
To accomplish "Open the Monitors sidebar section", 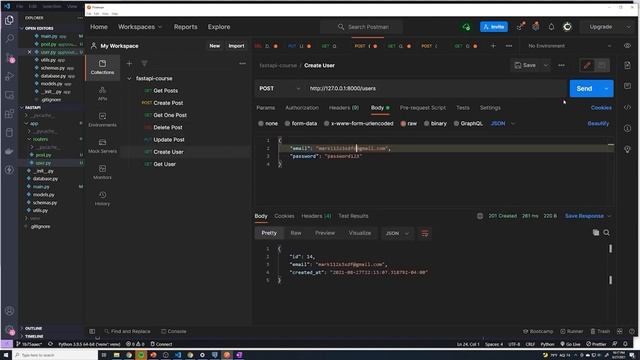I will click(x=102, y=172).
